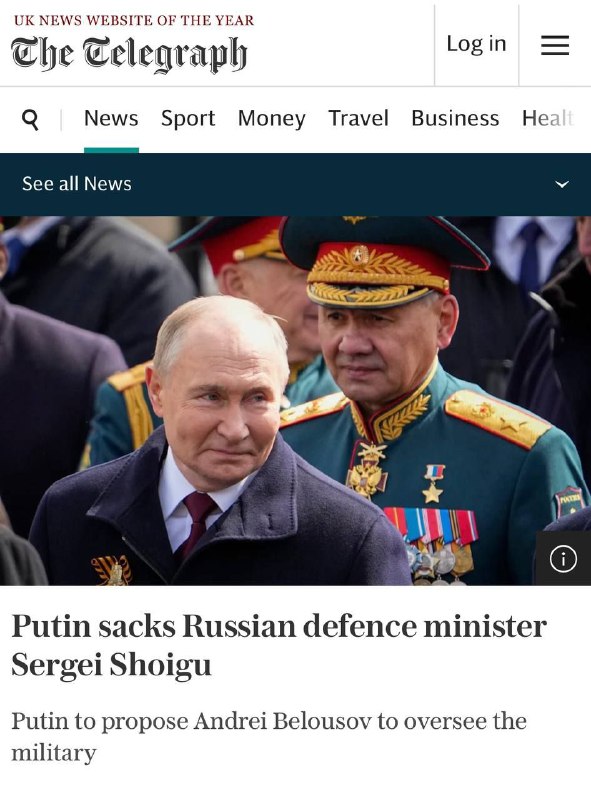Click the word military in the subheading
Viewport: 591px width, 800px height.
[54, 753]
